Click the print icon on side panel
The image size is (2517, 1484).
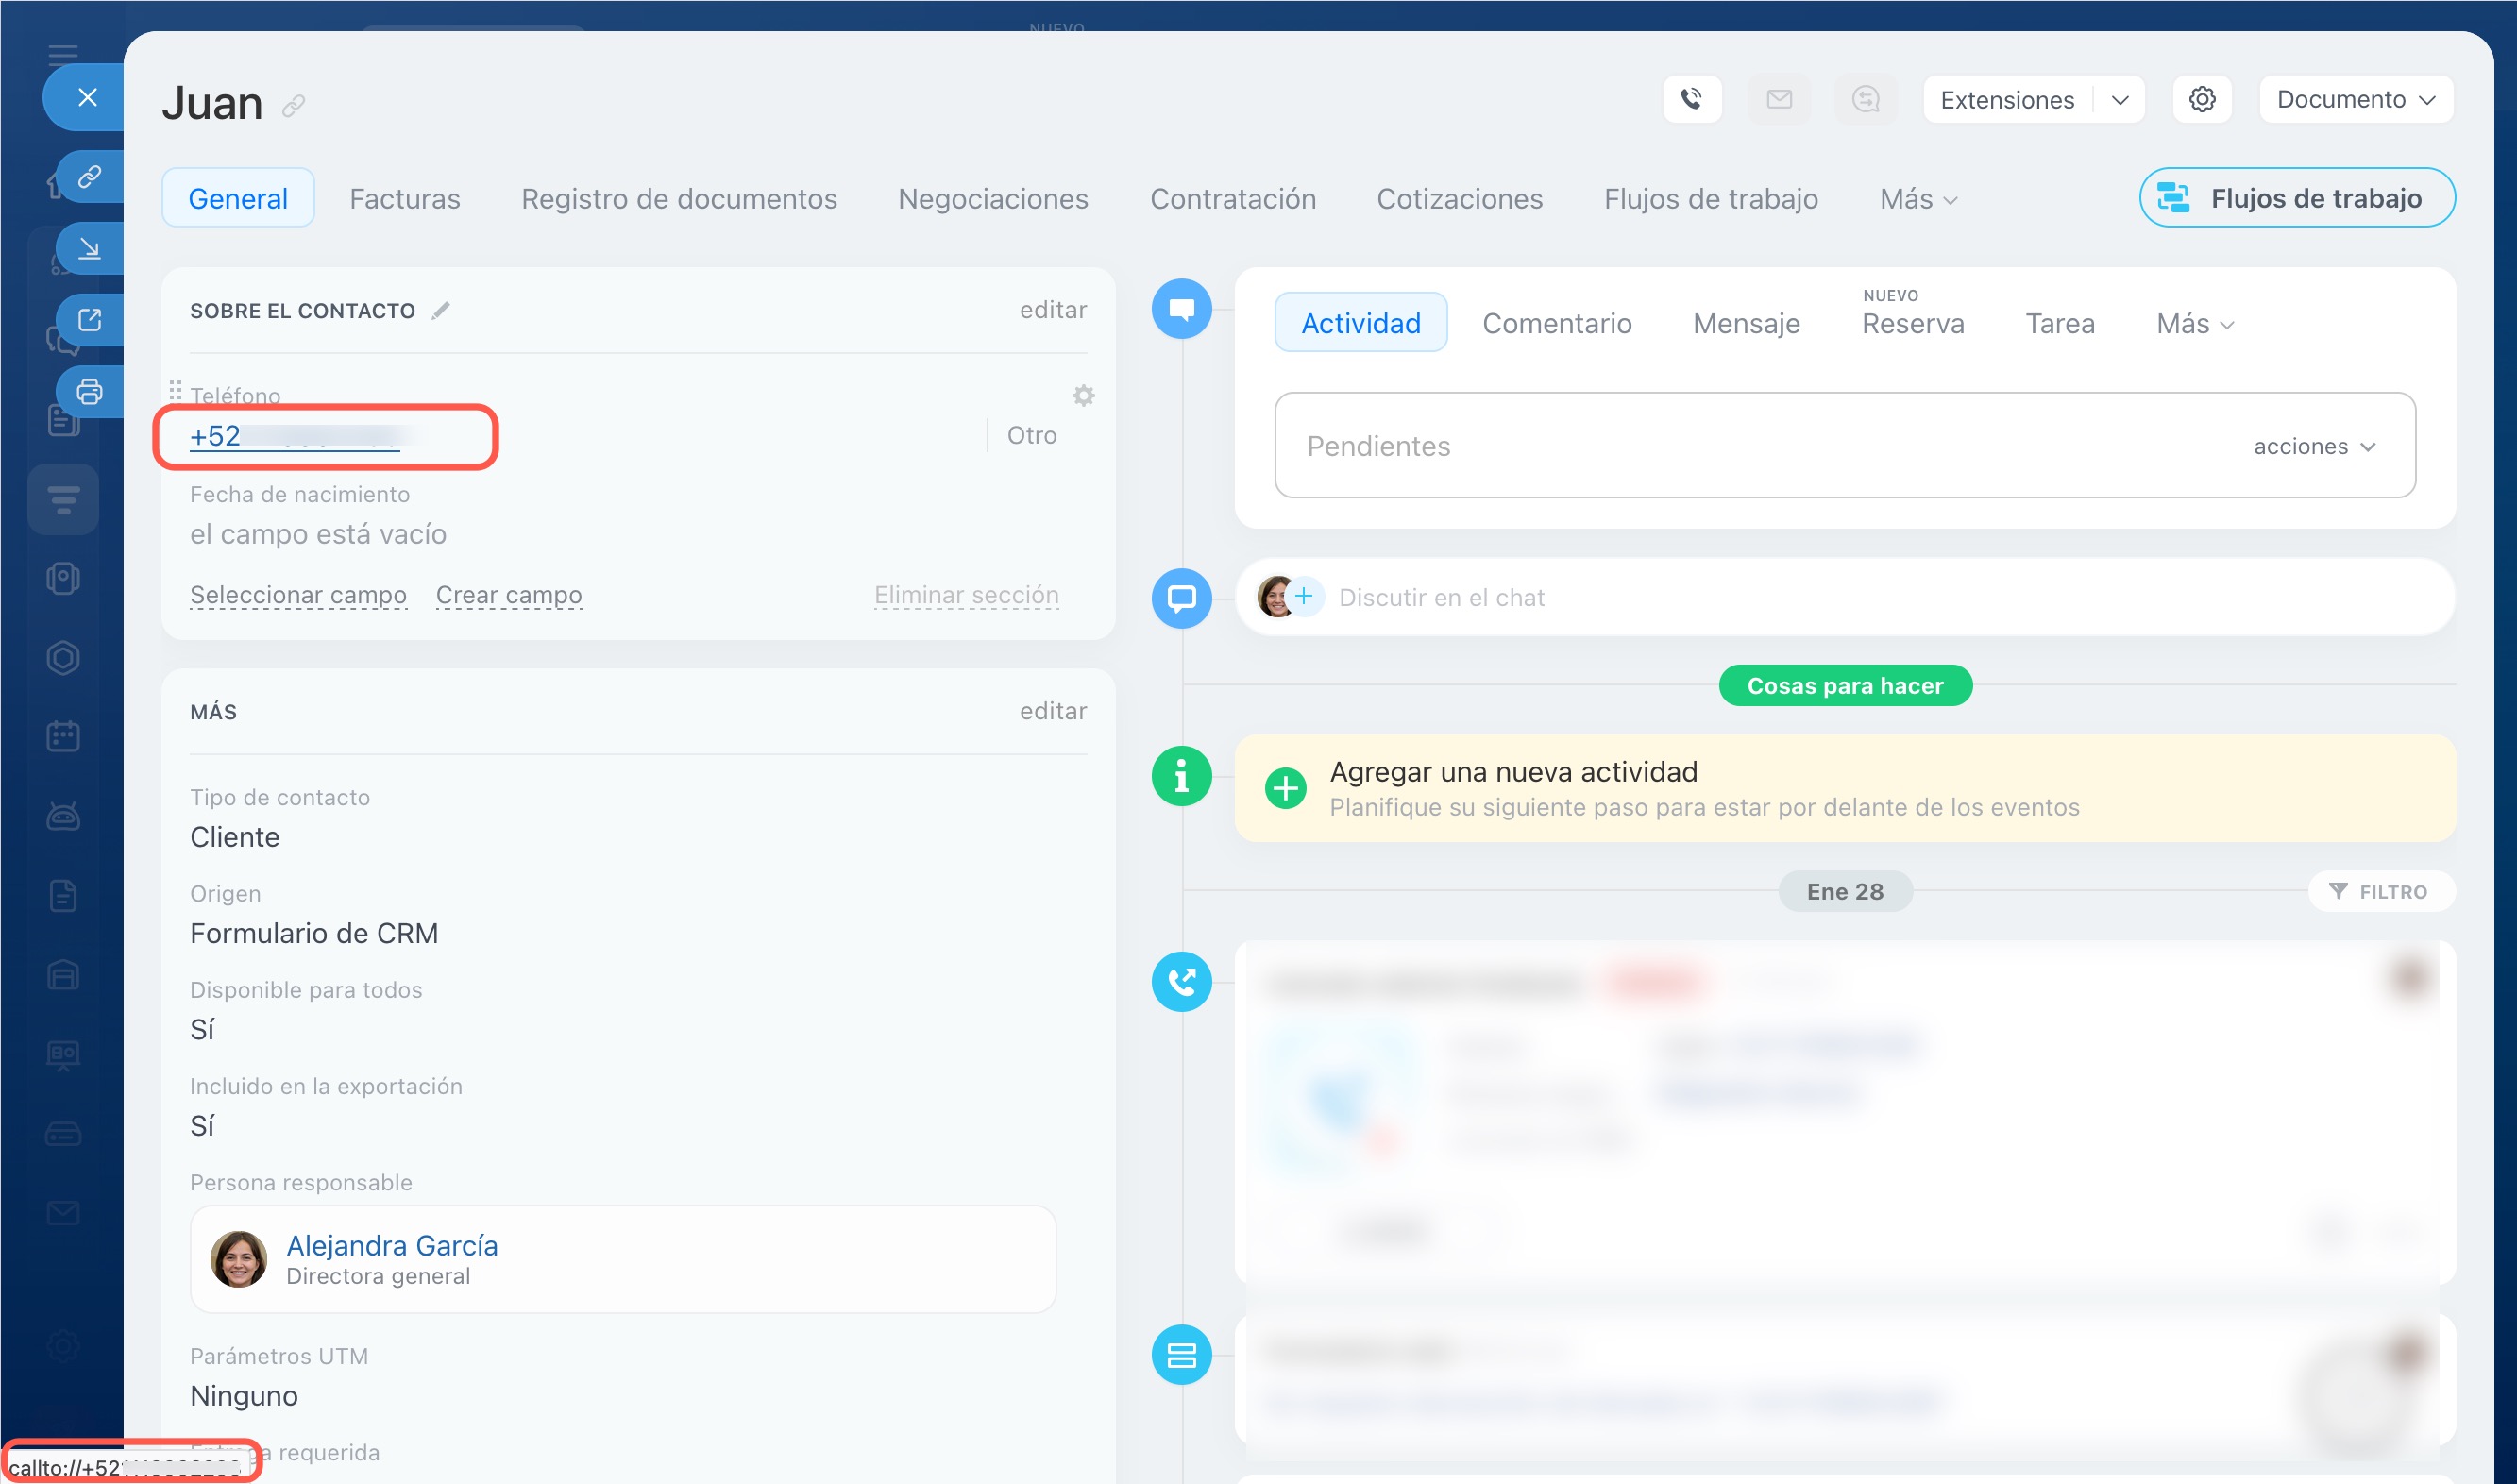[x=89, y=391]
